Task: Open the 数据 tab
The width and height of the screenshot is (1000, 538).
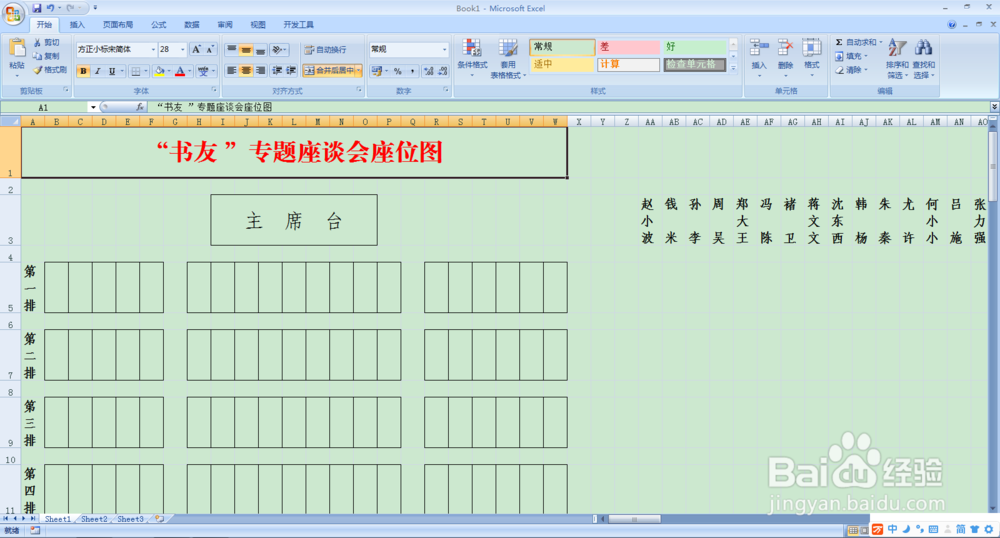Action: point(192,25)
